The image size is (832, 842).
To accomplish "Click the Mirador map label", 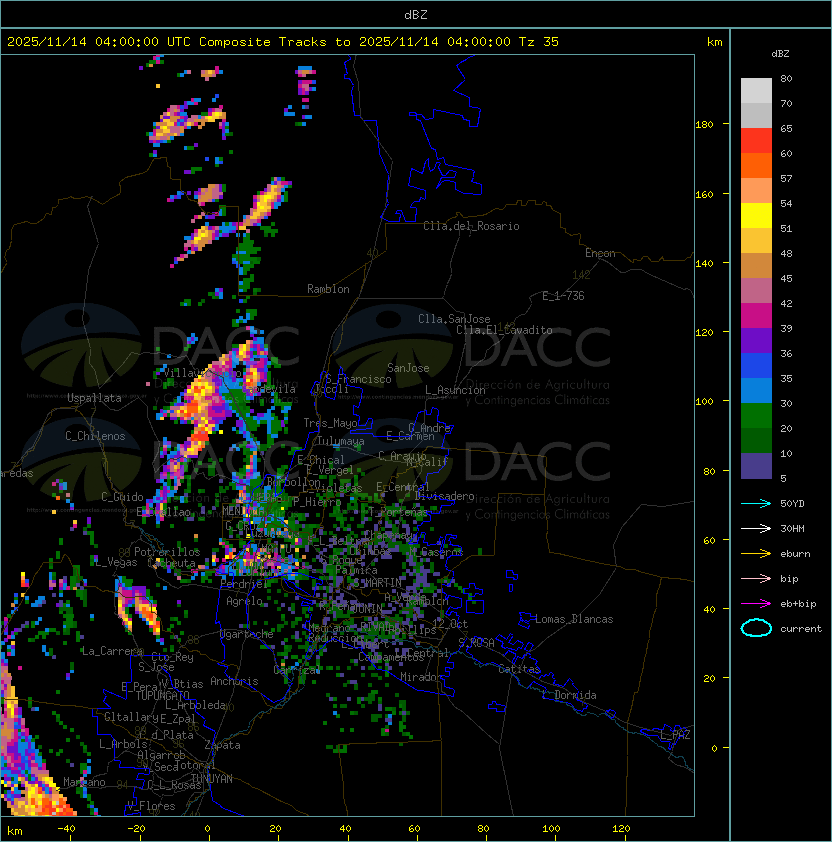I will click(x=421, y=677).
